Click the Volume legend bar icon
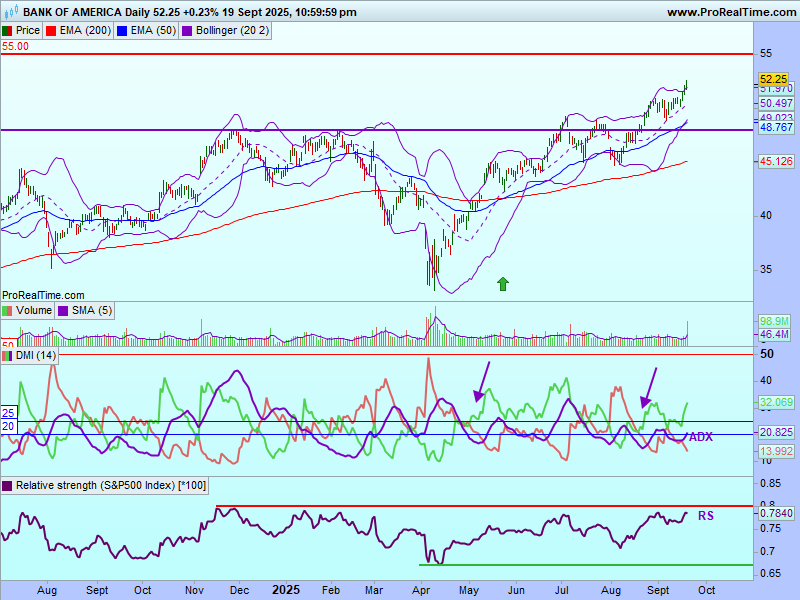800x600 pixels. (8, 311)
